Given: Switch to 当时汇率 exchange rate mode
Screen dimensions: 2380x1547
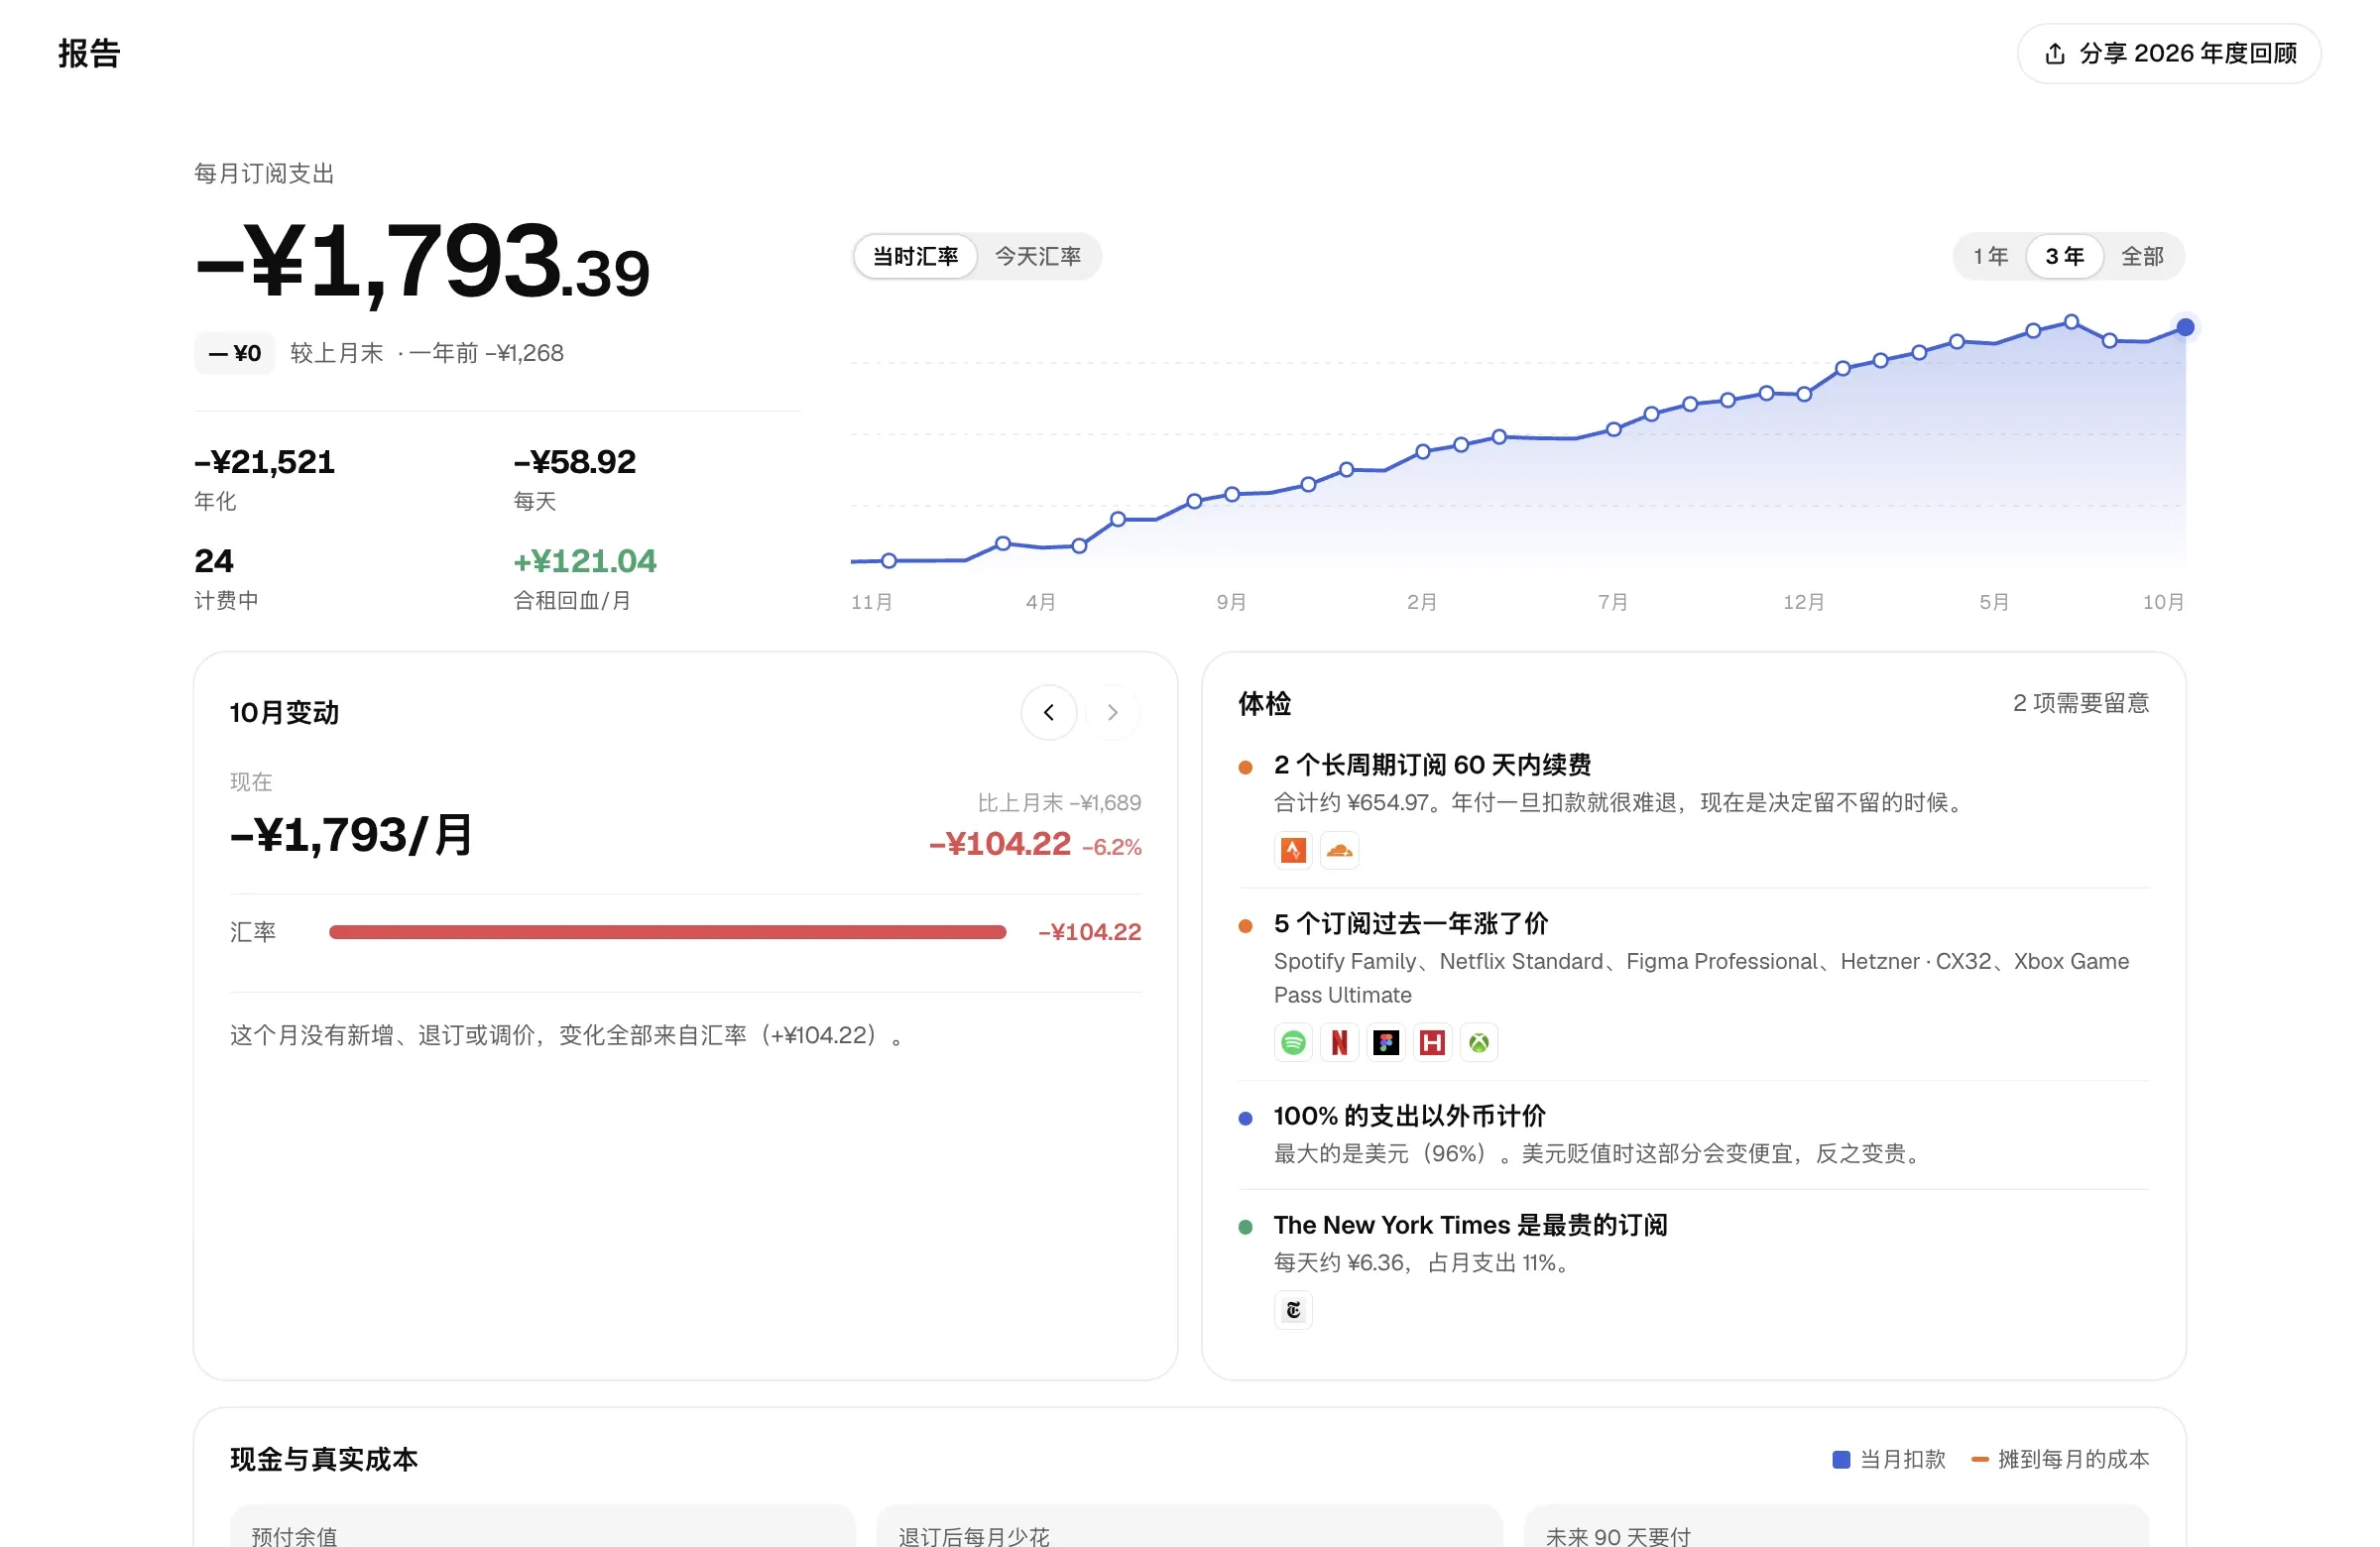Looking at the screenshot, I should 915,257.
